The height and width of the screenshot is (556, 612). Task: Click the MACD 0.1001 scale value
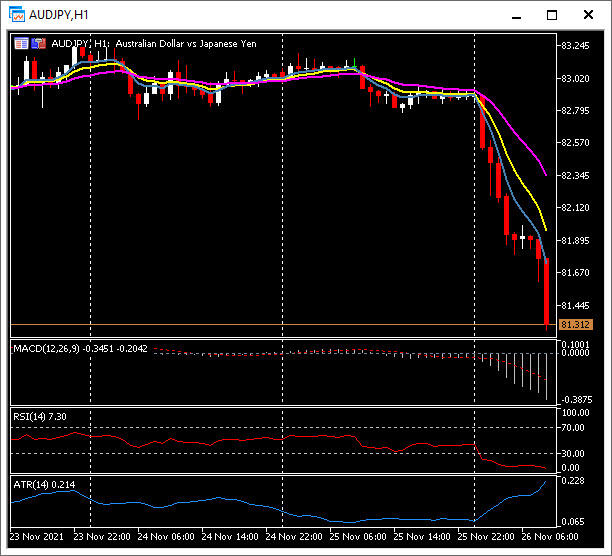575,345
